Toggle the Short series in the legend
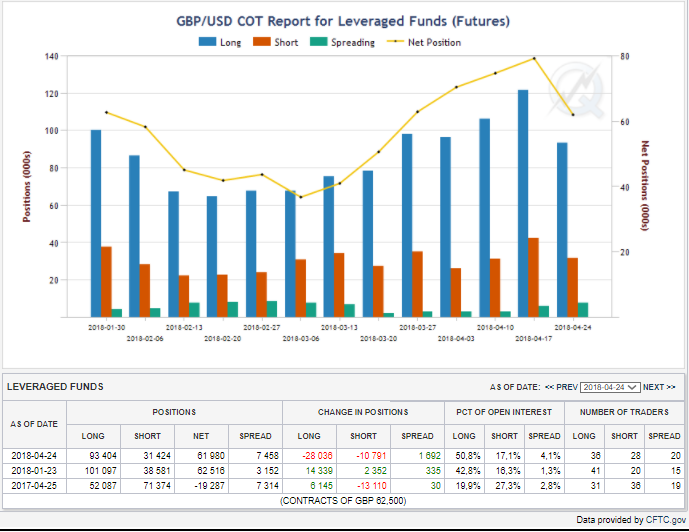This screenshot has width=689, height=532. [276, 42]
